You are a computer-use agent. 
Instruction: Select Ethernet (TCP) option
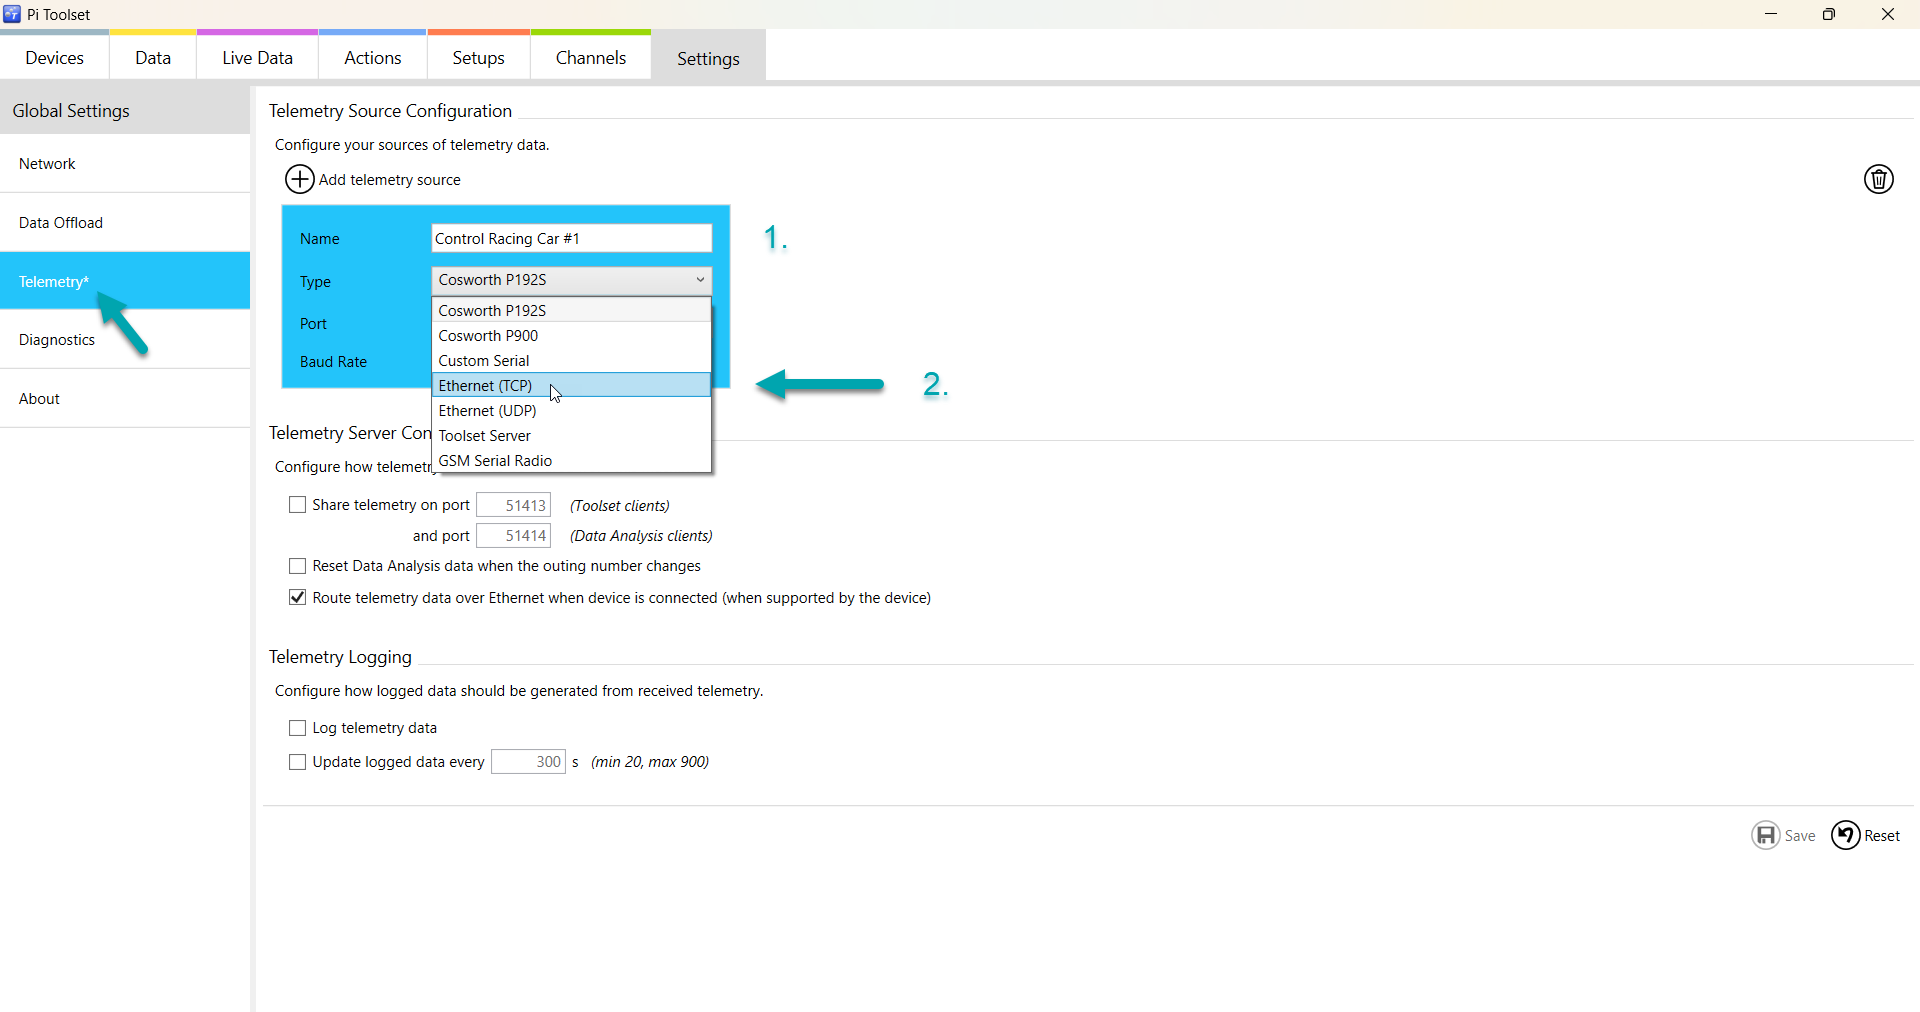pos(571,386)
